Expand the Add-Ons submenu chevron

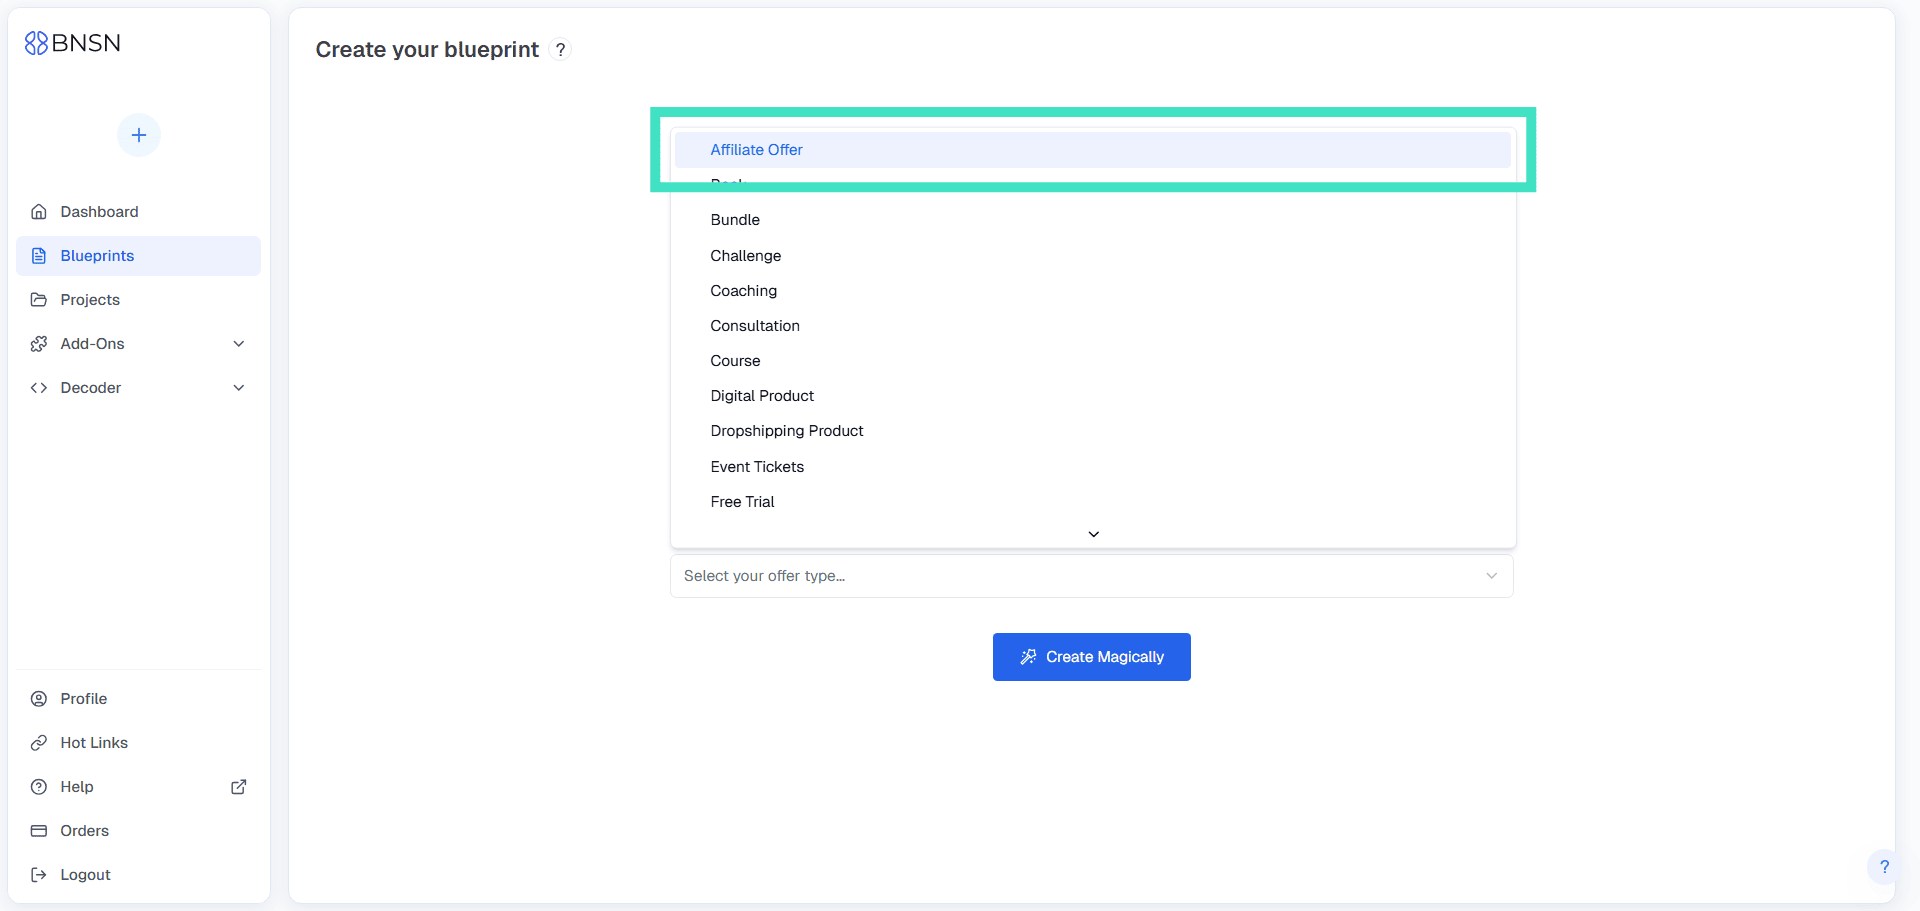(x=239, y=344)
